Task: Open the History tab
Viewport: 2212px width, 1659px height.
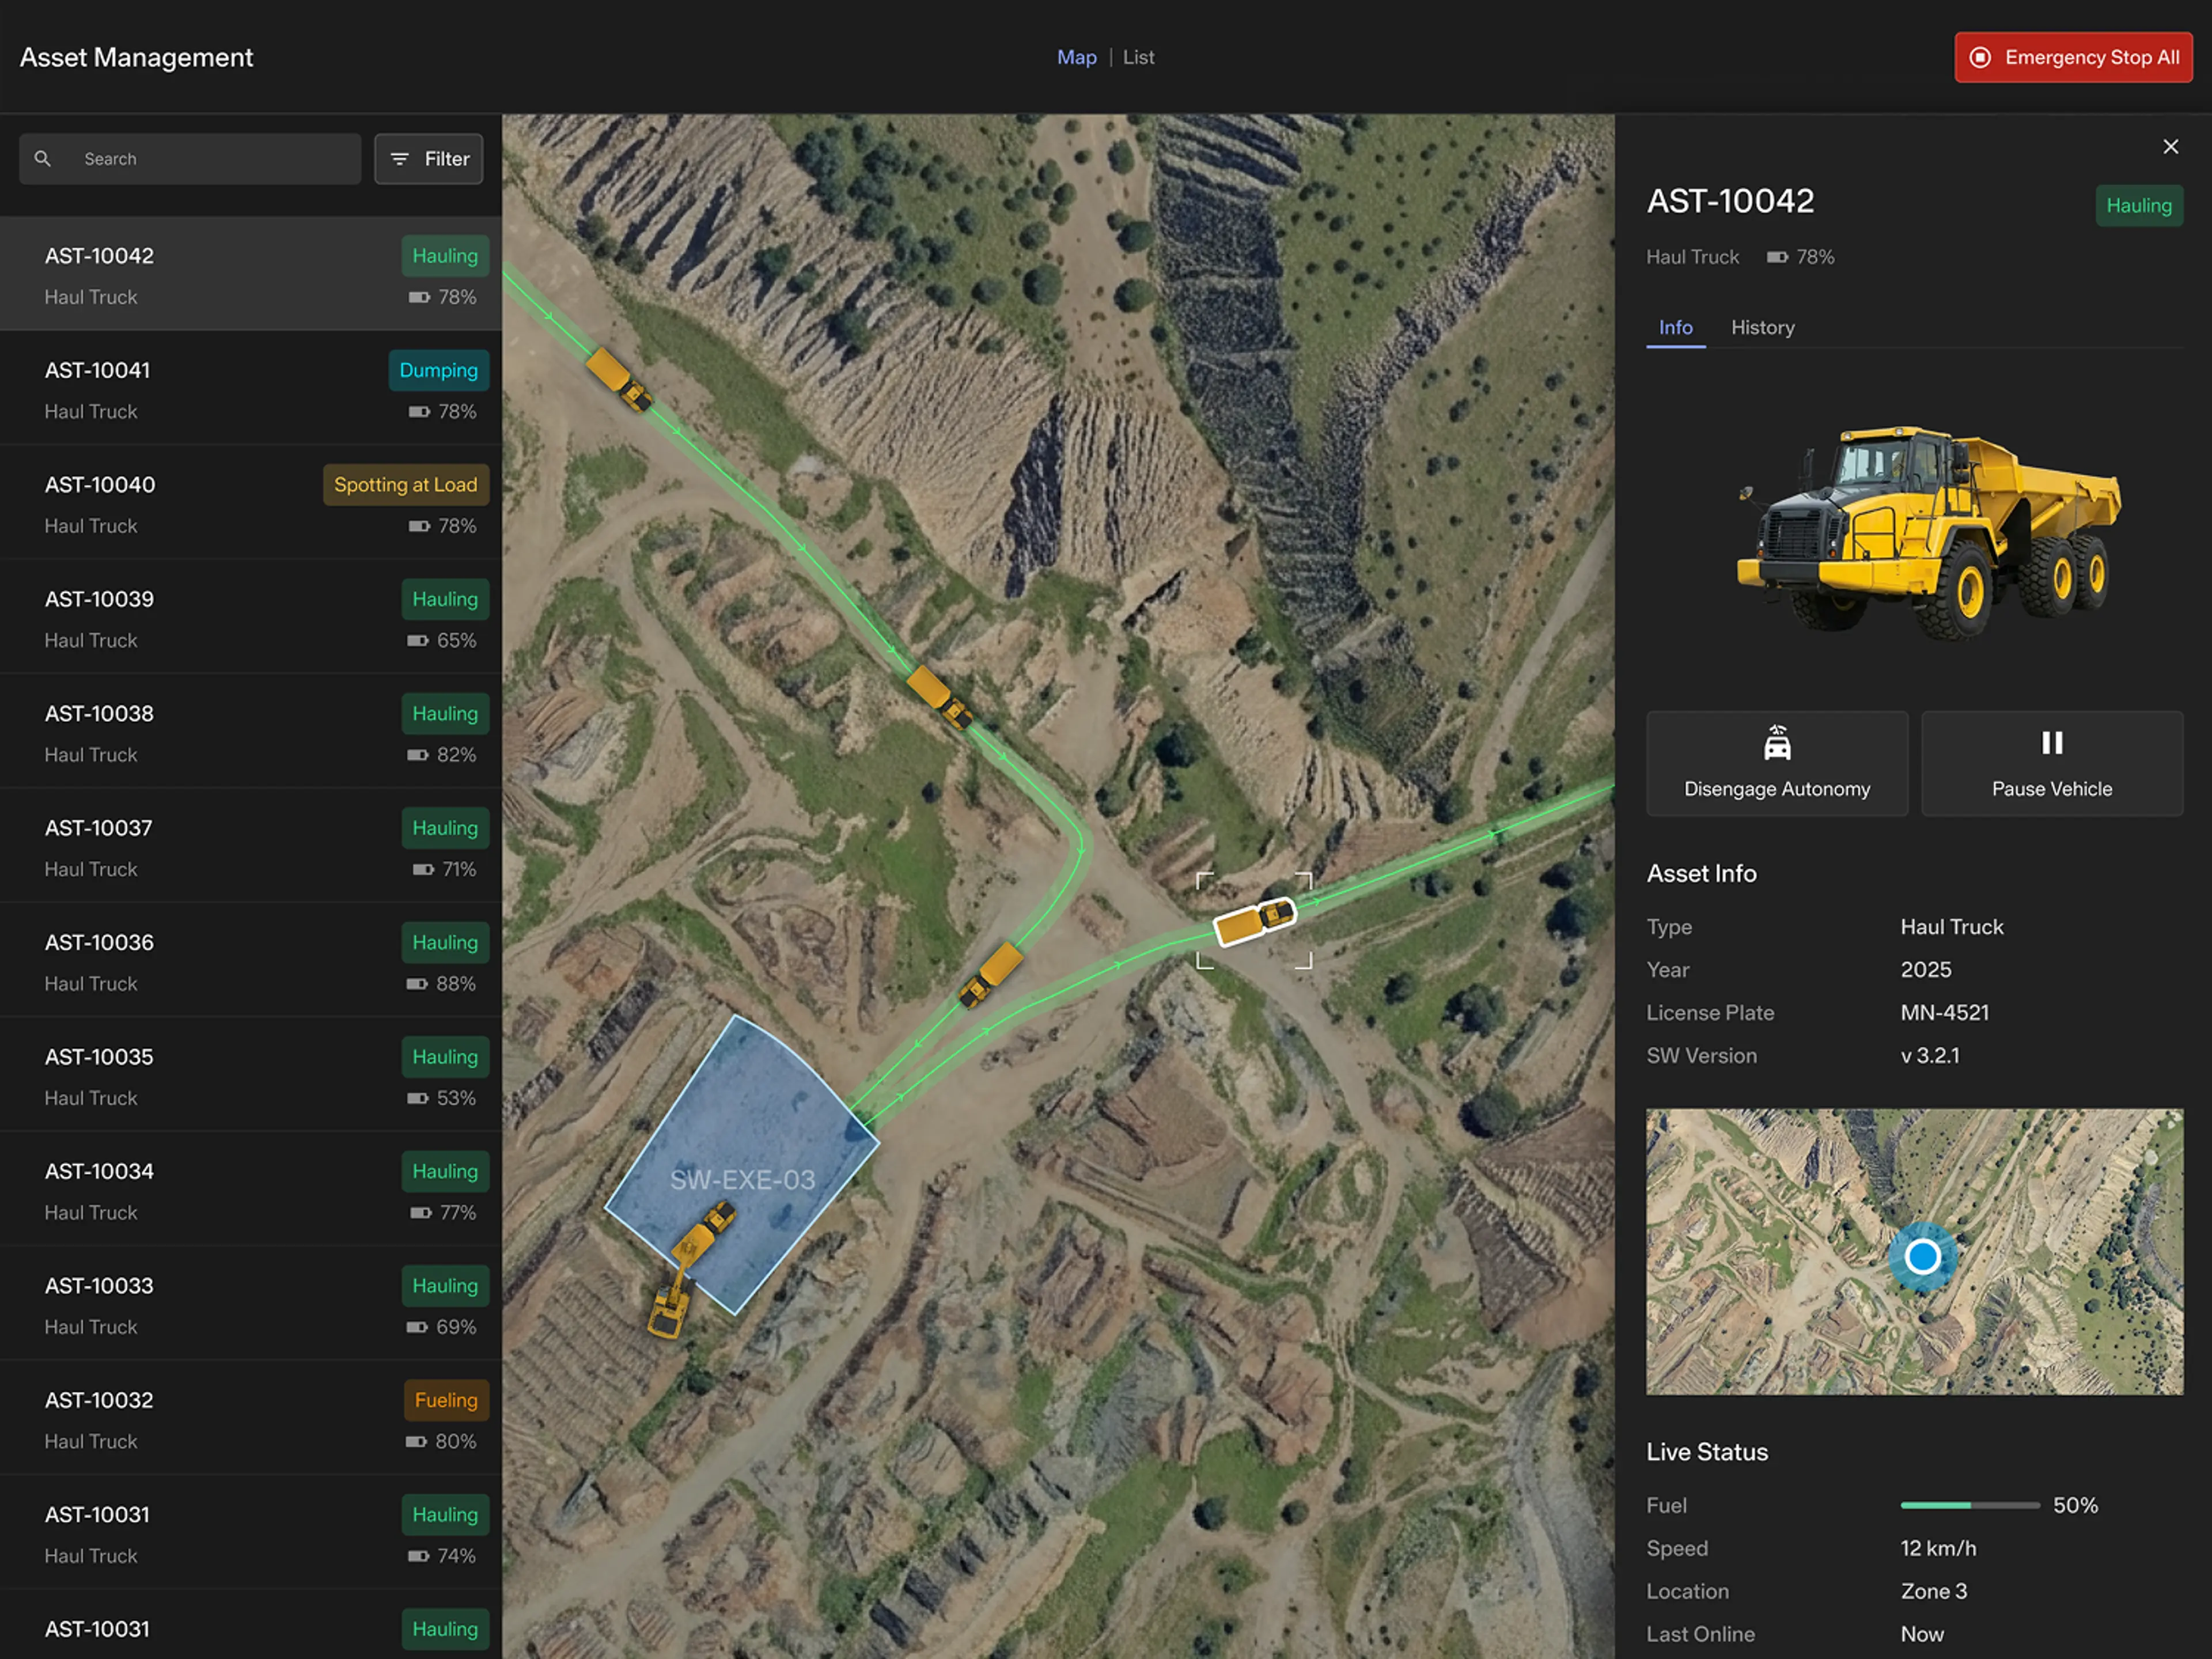Action: (x=1763, y=327)
